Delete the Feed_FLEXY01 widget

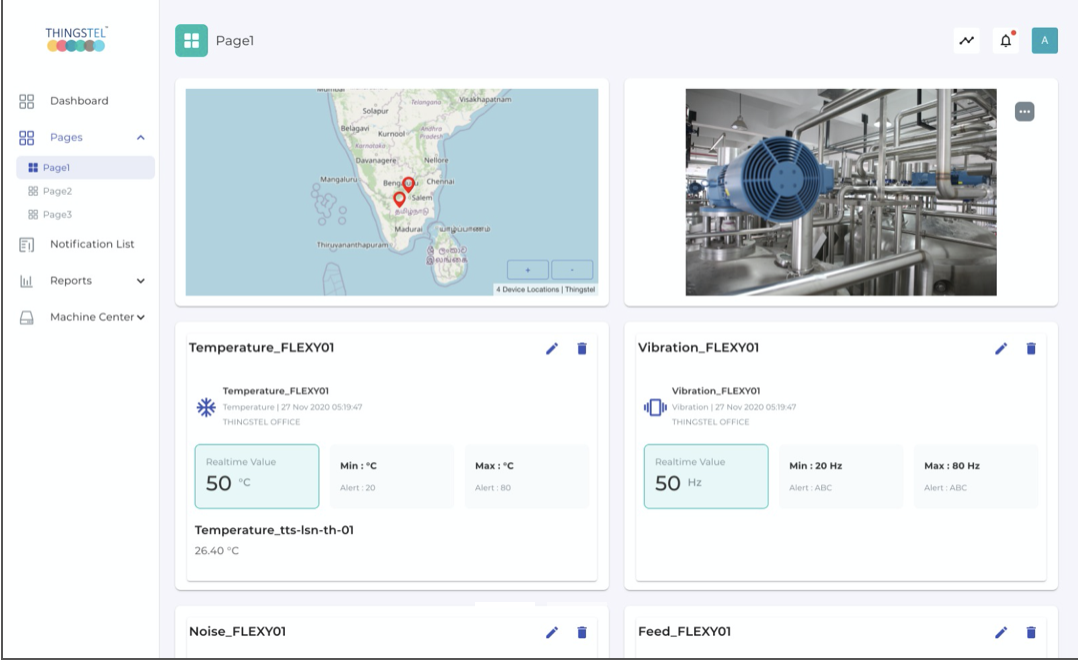1031,632
